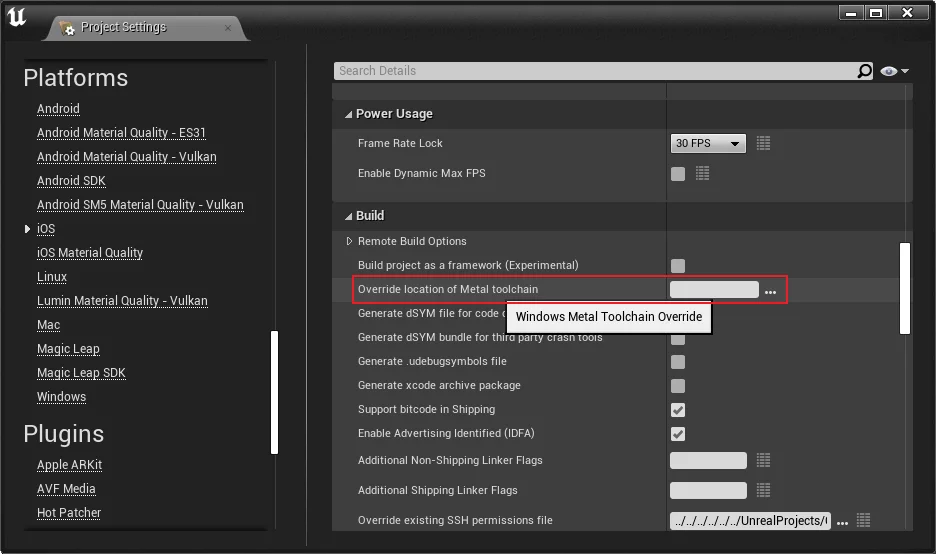Toggle Generate dSYM bundle for third party checkbox
This screenshot has width=936, height=554.
pyautogui.click(x=678, y=339)
